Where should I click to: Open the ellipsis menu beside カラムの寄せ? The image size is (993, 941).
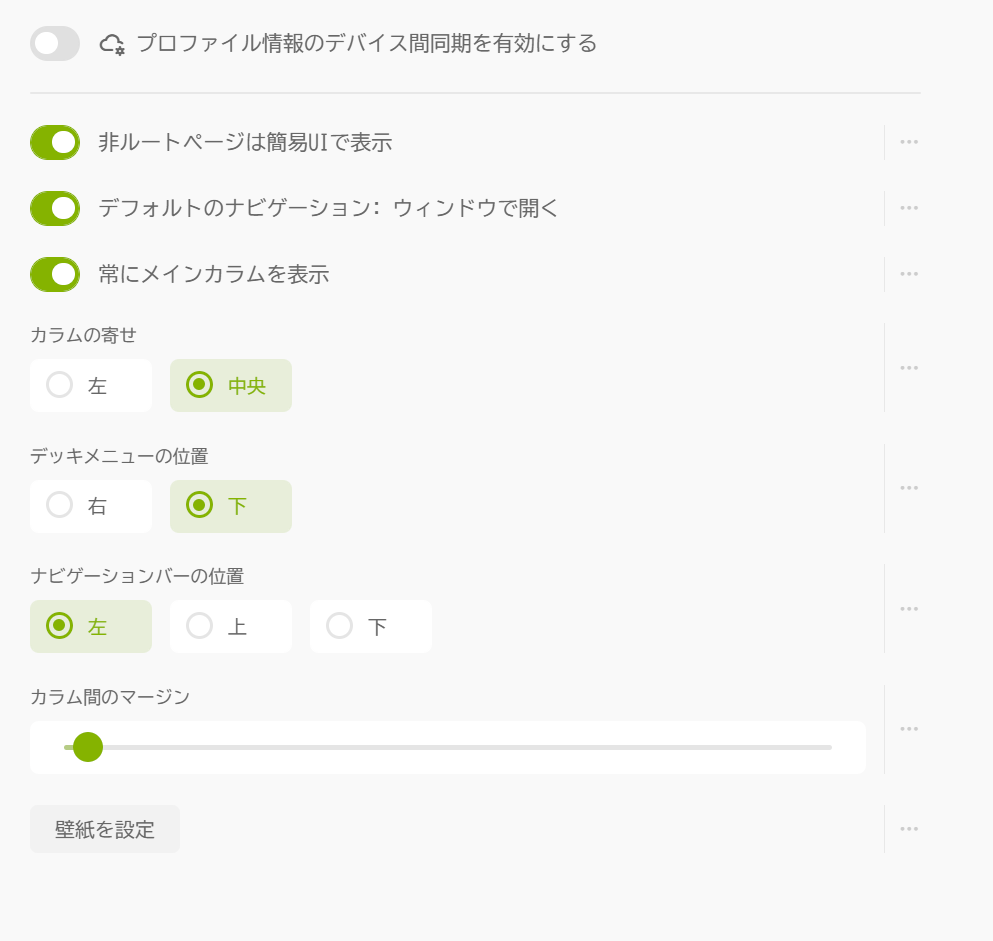tap(909, 366)
